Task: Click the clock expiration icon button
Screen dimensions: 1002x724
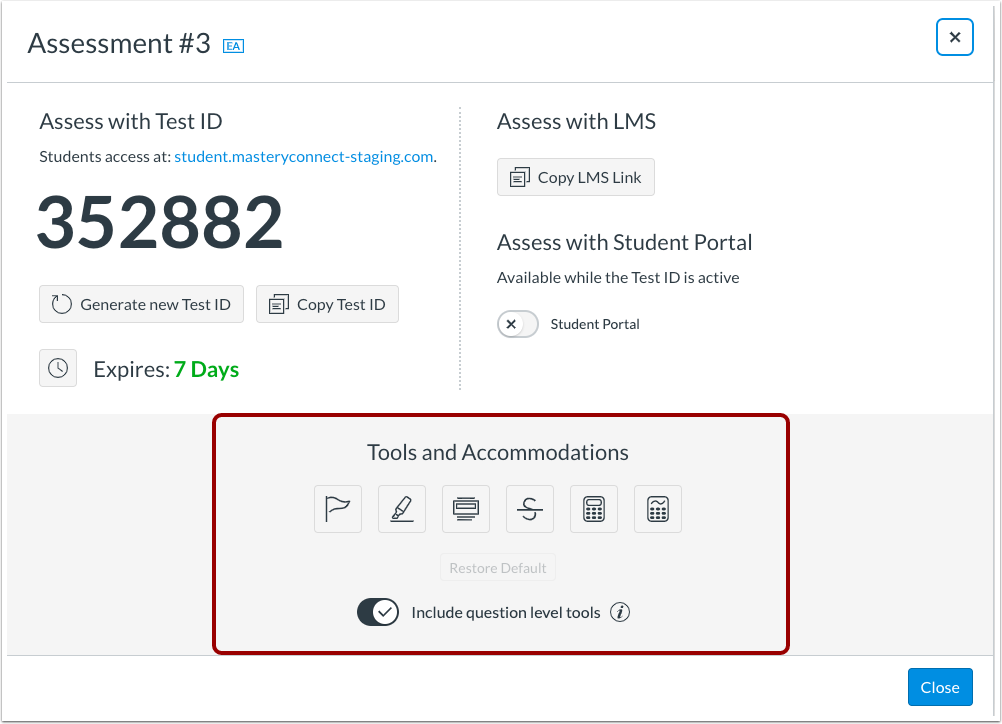Action: point(58,368)
